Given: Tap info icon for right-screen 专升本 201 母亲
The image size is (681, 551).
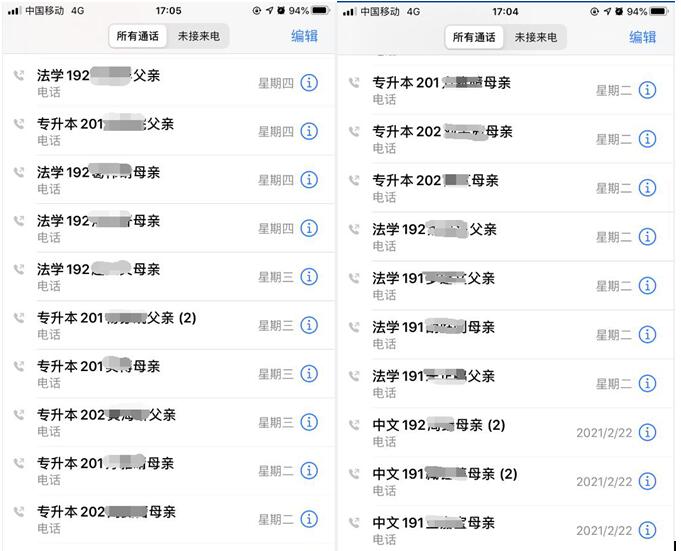Looking at the screenshot, I should coord(647,90).
